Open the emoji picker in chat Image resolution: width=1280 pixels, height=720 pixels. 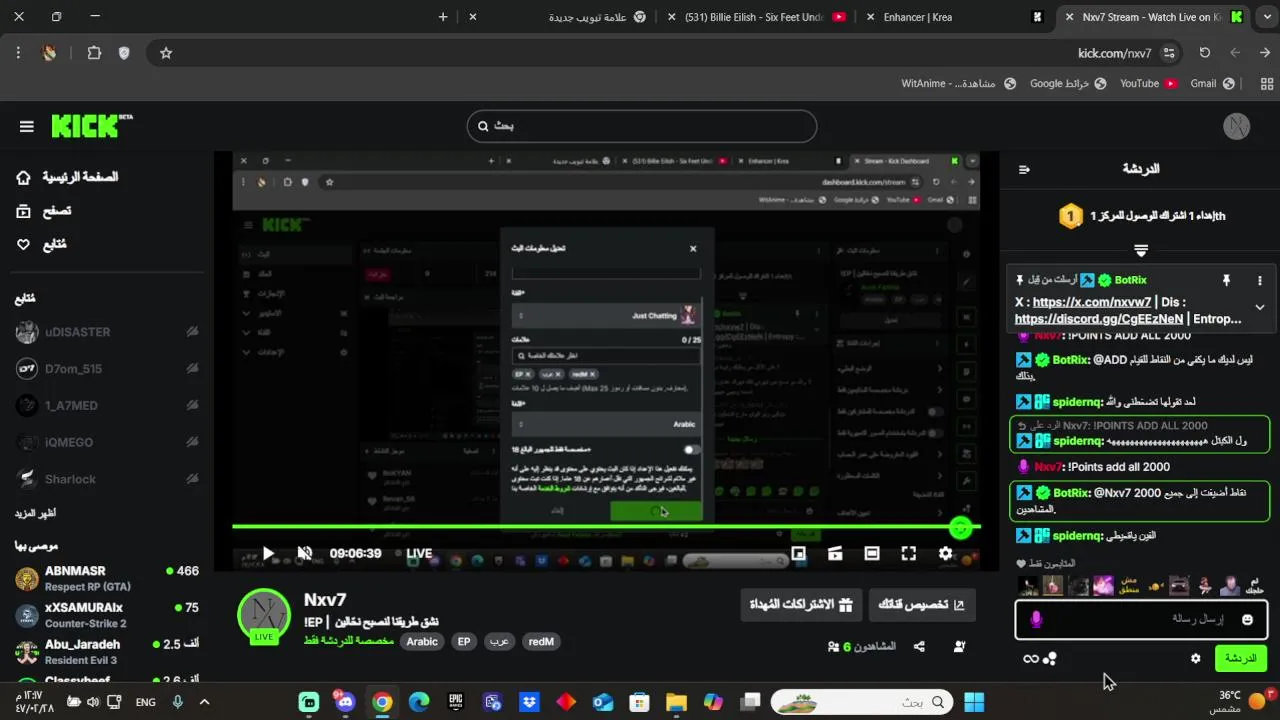tap(1247, 620)
